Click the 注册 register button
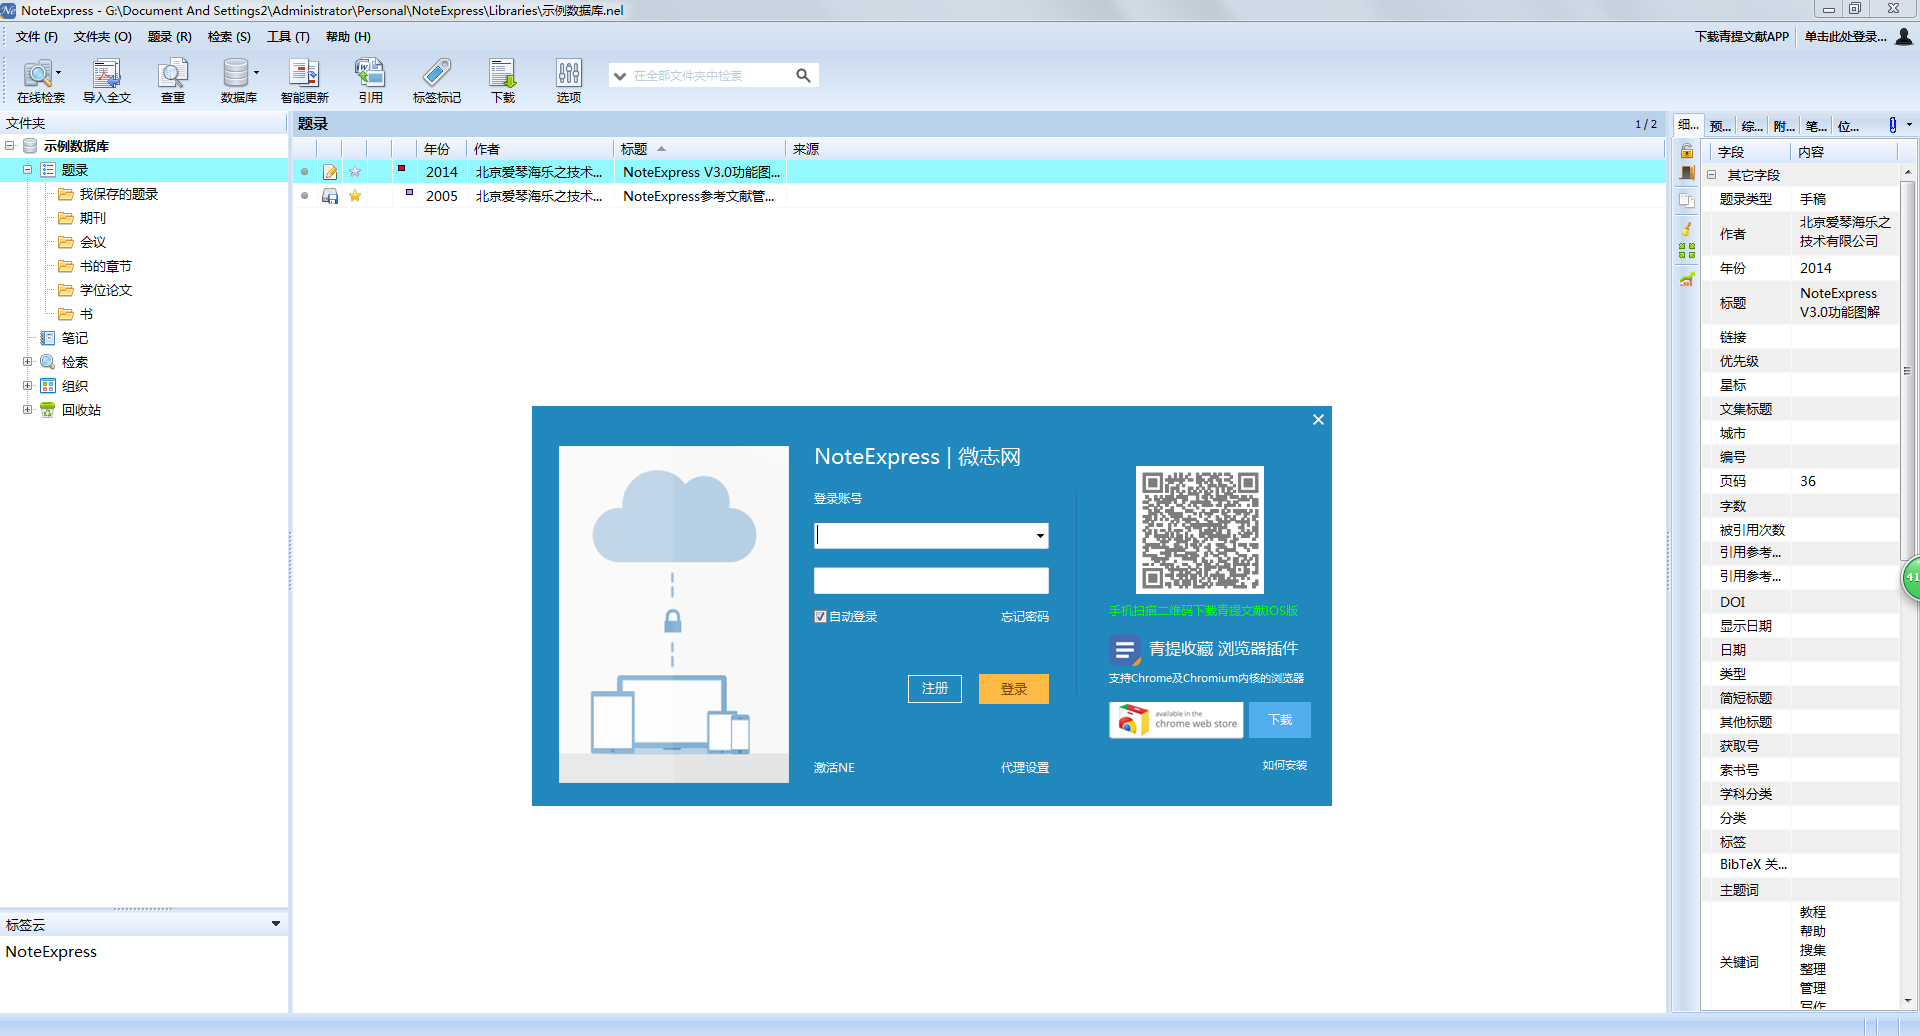This screenshot has width=1920, height=1036. (x=934, y=689)
